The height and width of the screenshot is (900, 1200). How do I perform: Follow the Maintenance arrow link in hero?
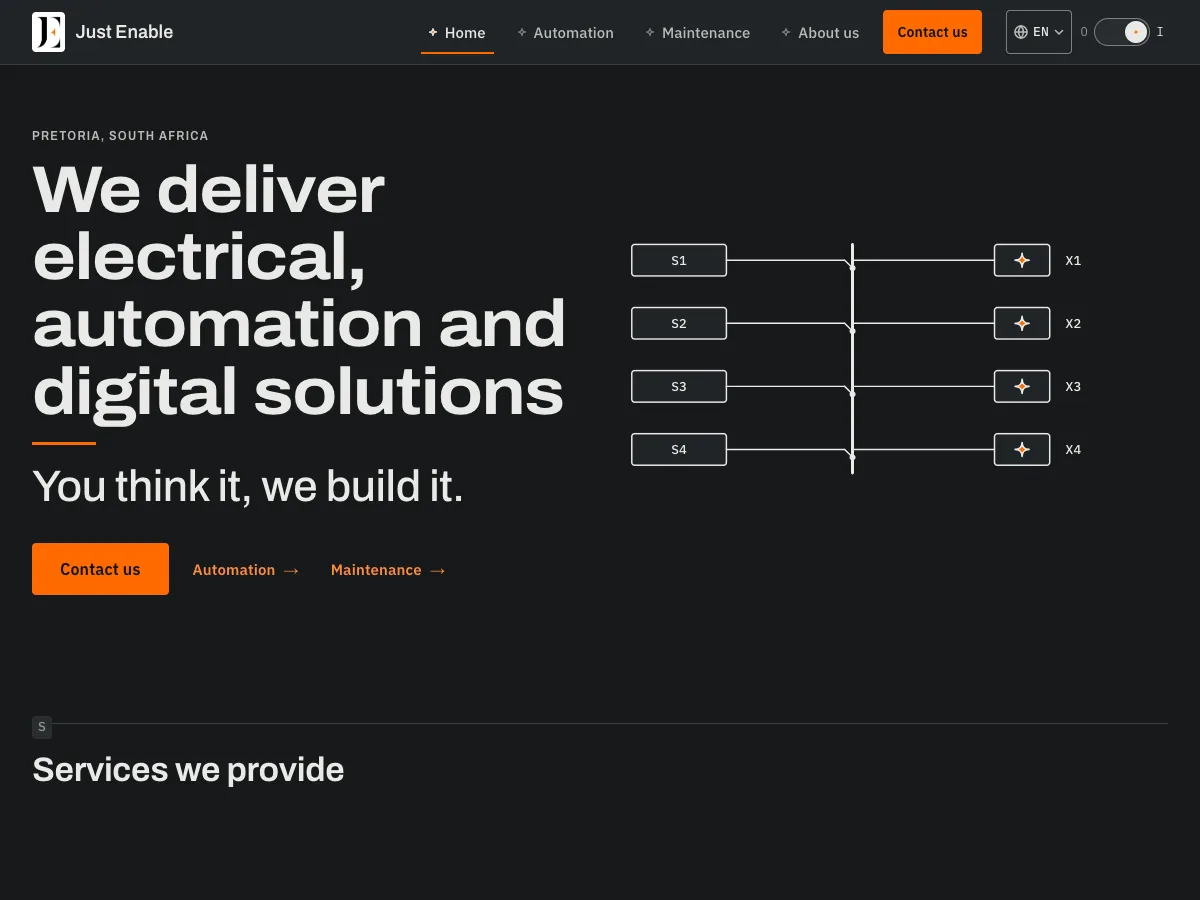388,570
